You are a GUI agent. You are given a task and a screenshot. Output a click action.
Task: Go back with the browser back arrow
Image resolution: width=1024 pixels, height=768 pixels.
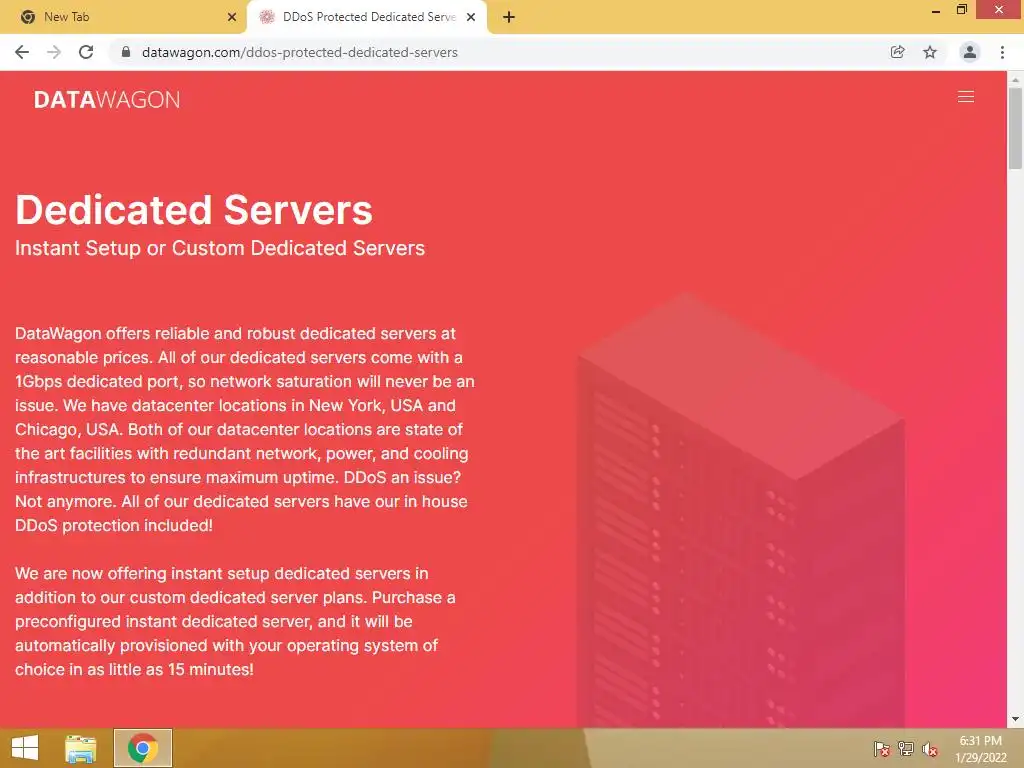click(22, 52)
